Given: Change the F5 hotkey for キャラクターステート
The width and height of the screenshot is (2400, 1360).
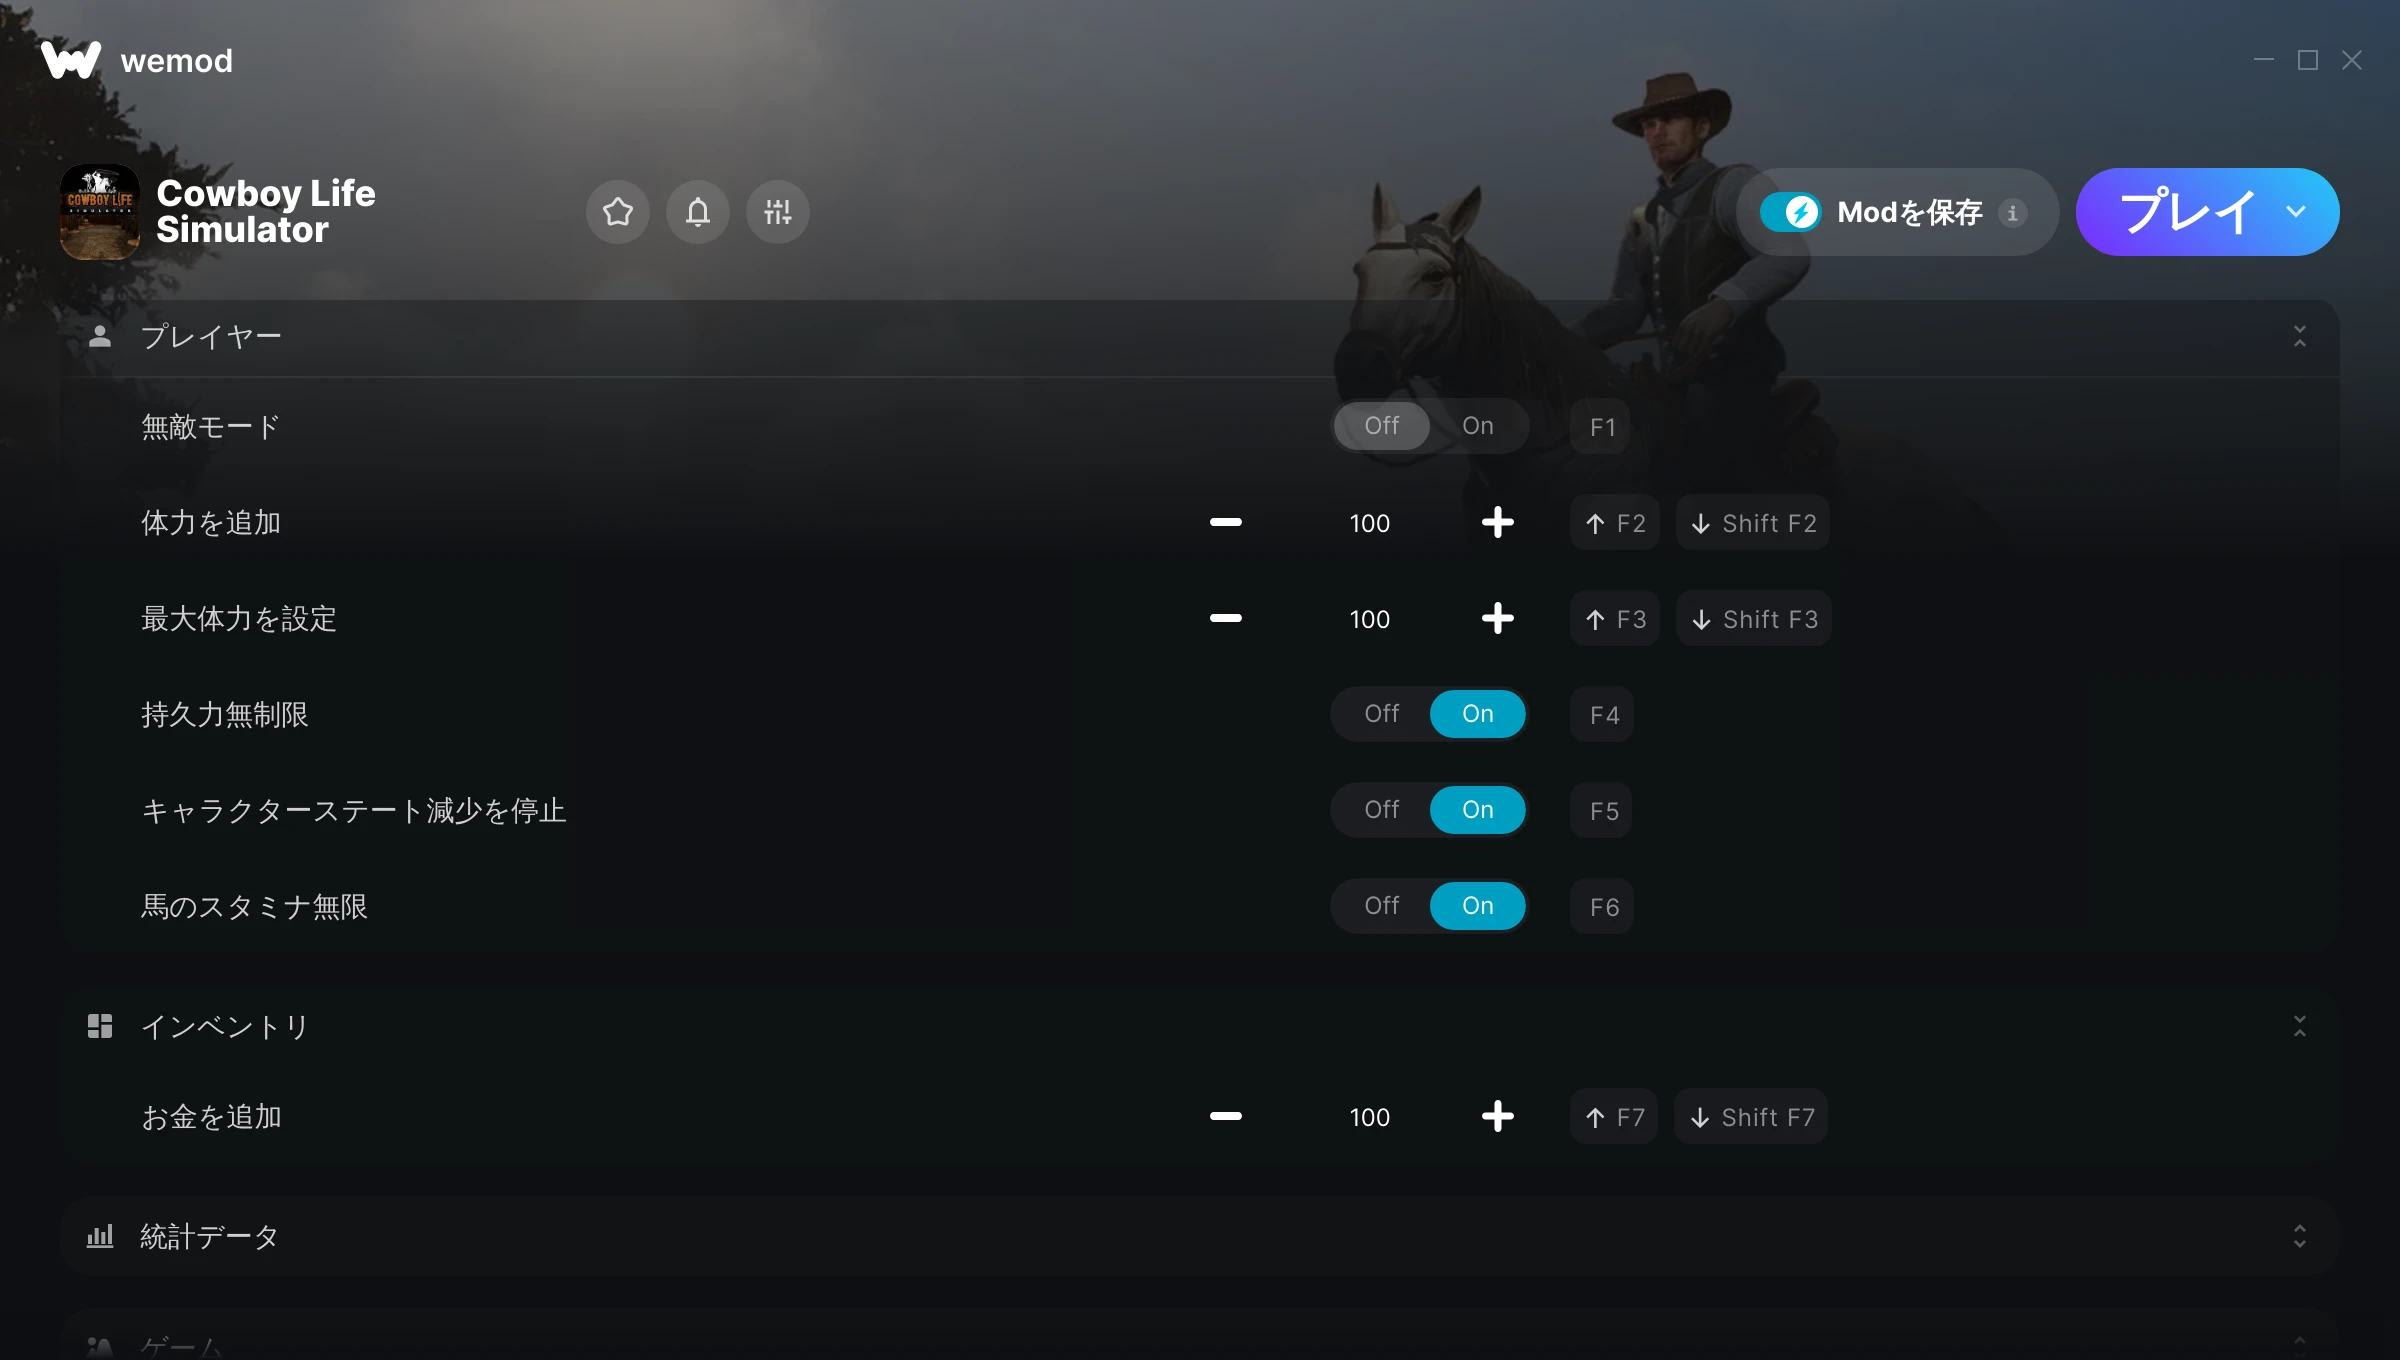Looking at the screenshot, I should click(1603, 811).
